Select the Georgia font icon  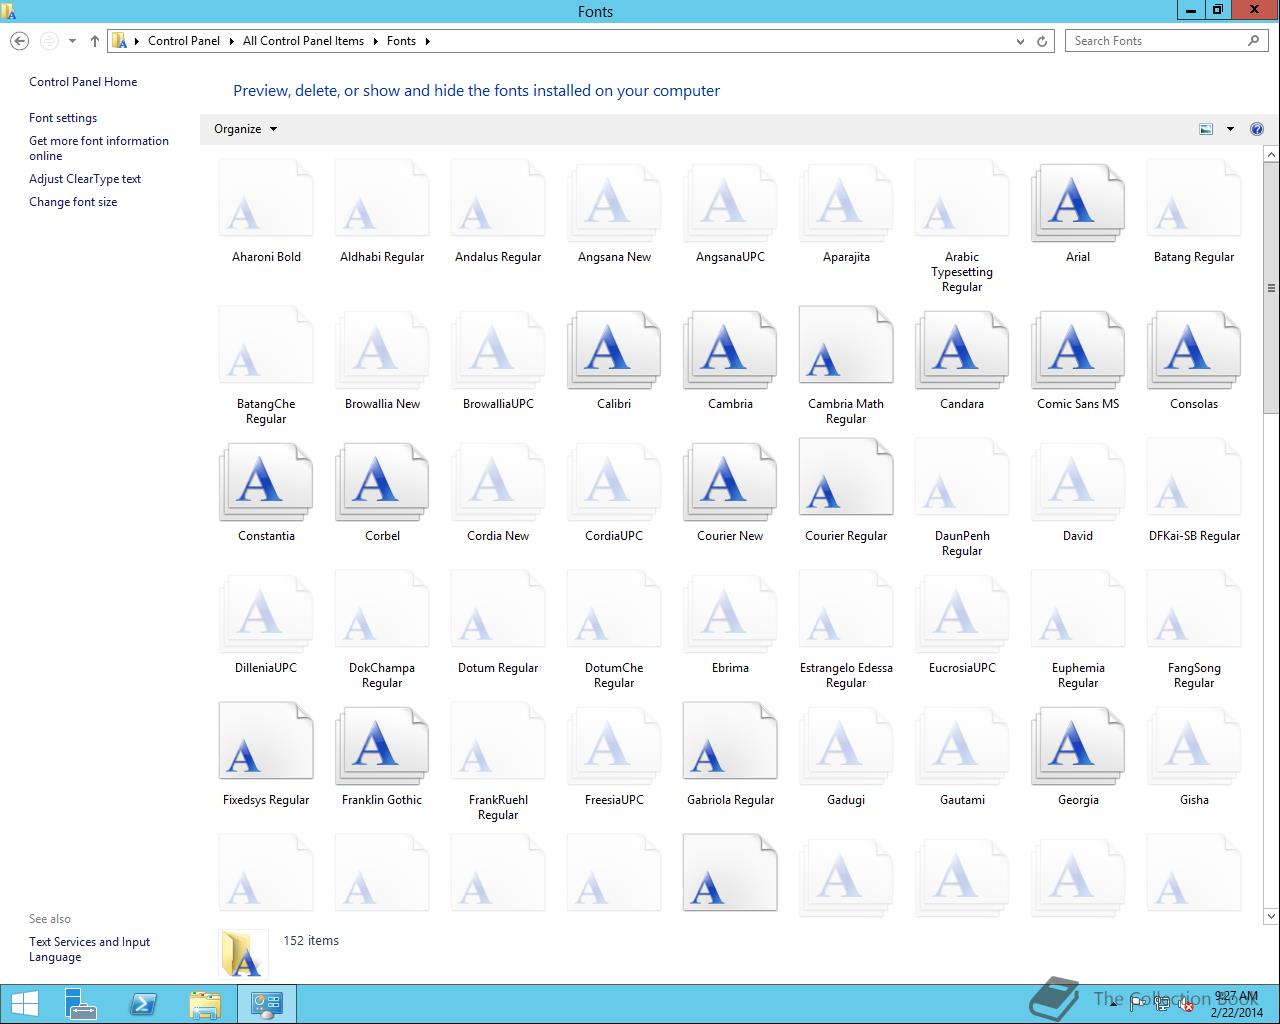click(1078, 746)
